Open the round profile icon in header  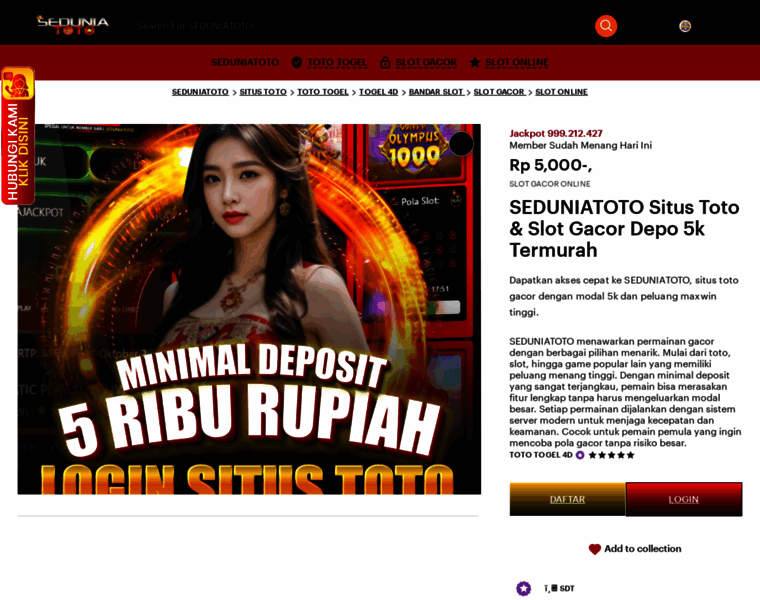[x=685, y=26]
